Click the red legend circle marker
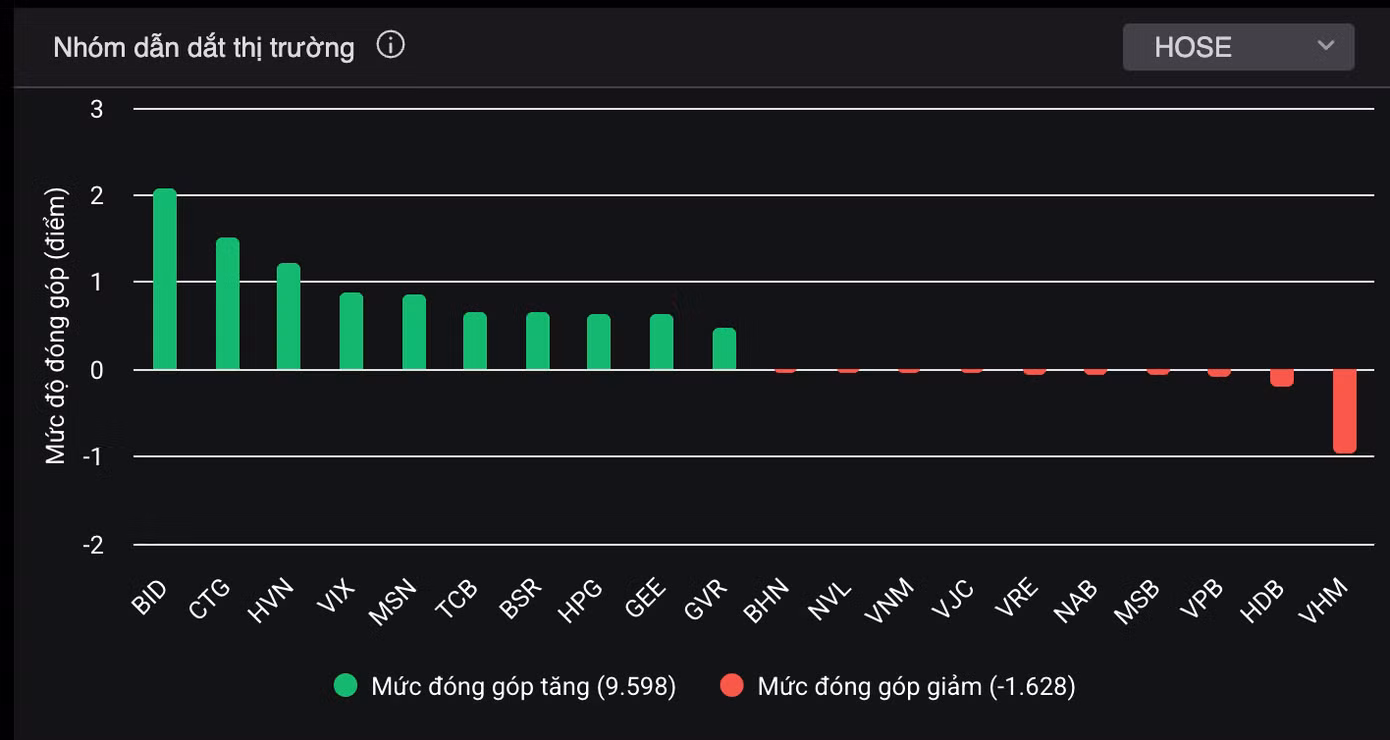Screen dimensions: 1390x740 click(732, 686)
